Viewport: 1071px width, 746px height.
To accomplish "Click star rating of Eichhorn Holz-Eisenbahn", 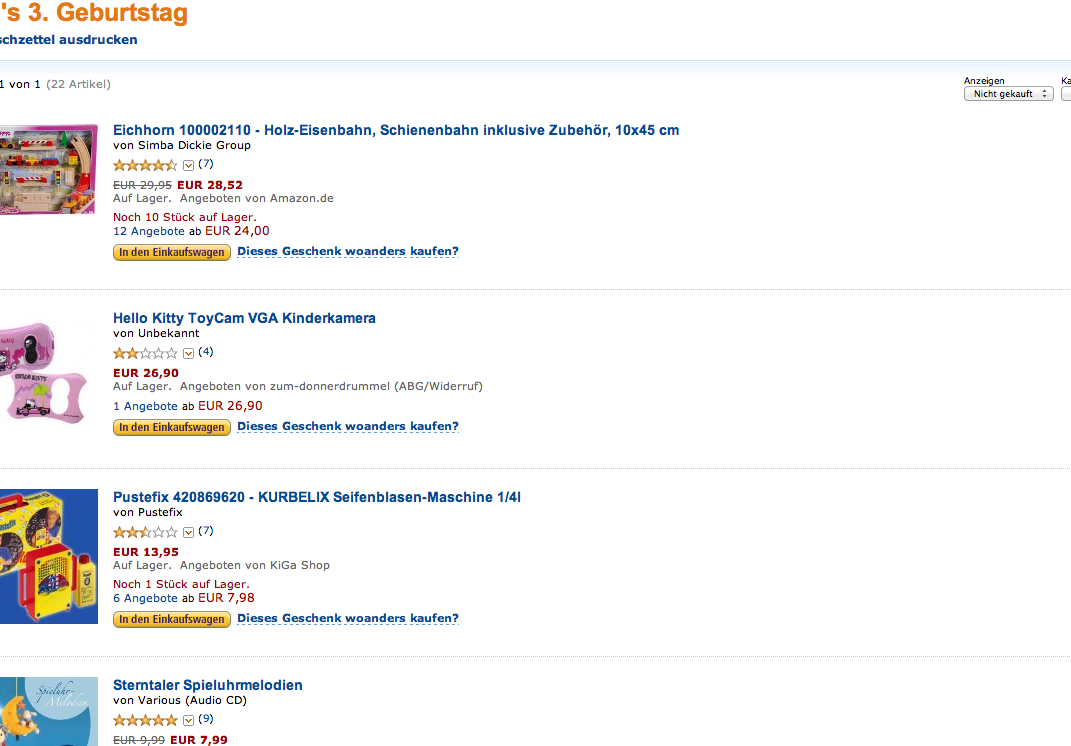I will [145, 165].
